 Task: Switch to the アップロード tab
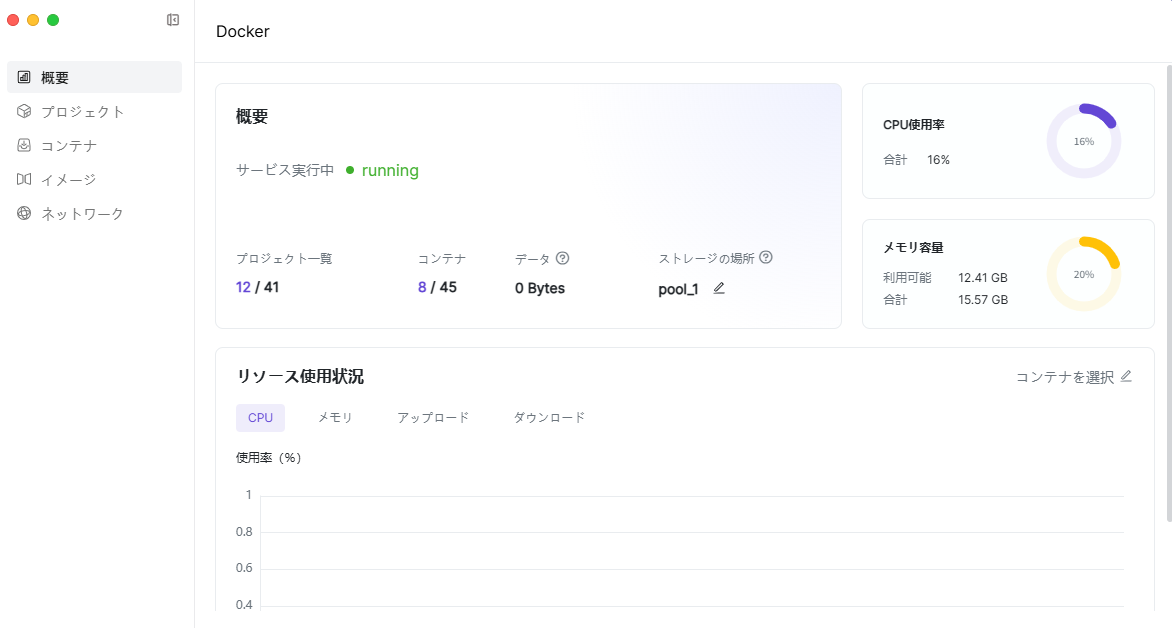click(433, 417)
